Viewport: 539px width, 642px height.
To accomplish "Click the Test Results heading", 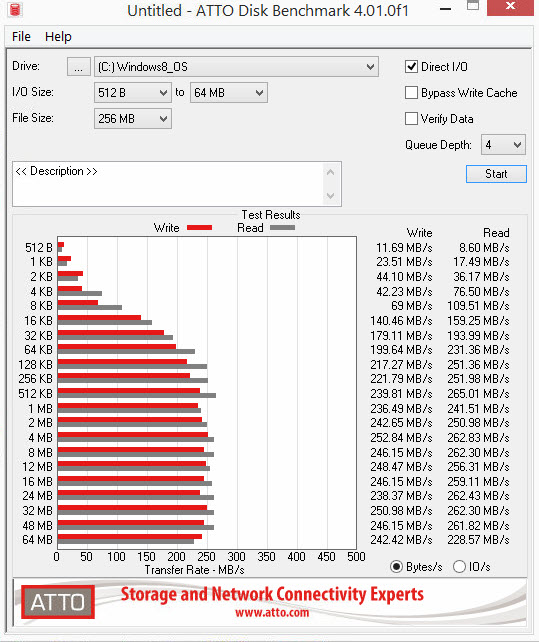I will 271,215.
